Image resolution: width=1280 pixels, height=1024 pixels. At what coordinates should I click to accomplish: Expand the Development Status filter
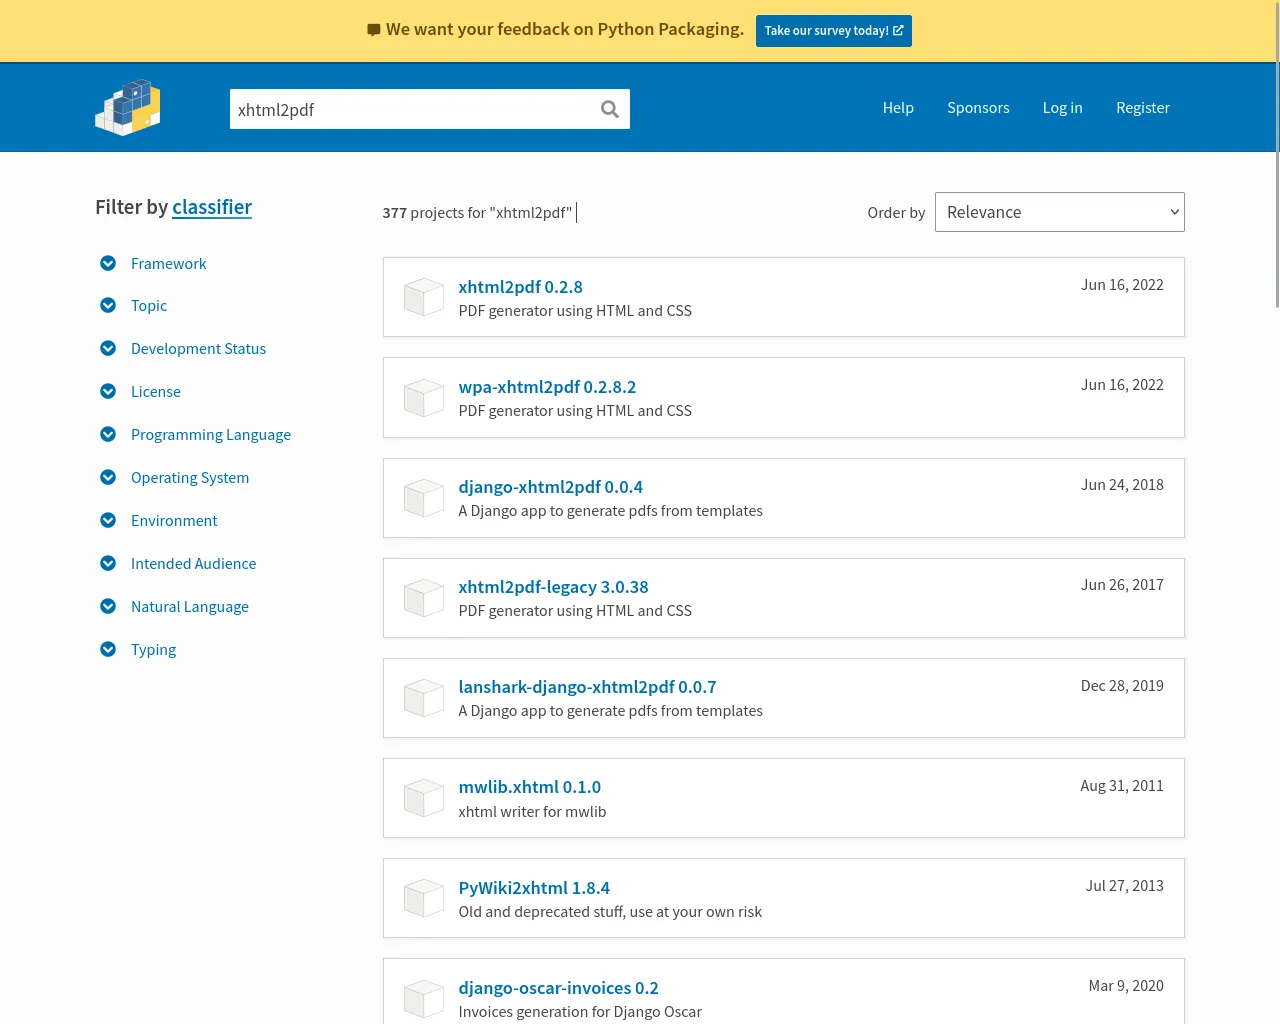click(x=198, y=349)
